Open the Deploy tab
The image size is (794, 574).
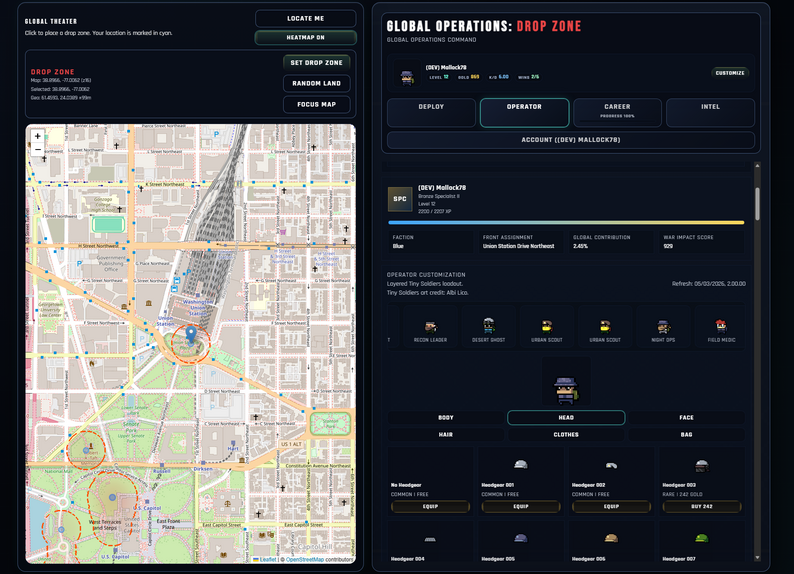tap(431, 112)
